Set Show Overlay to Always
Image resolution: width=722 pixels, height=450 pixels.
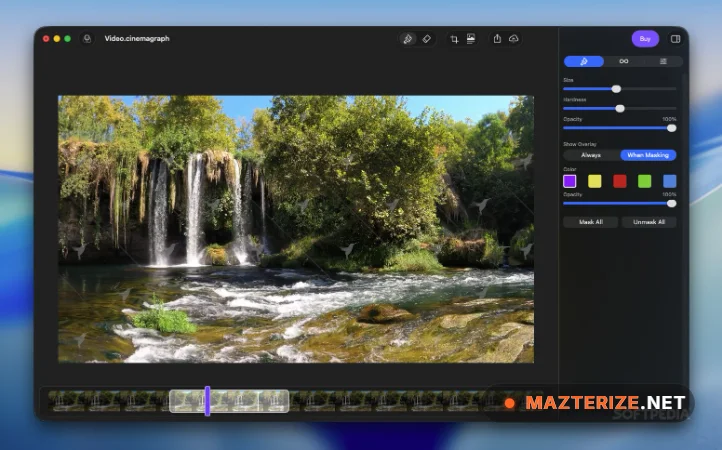591,155
